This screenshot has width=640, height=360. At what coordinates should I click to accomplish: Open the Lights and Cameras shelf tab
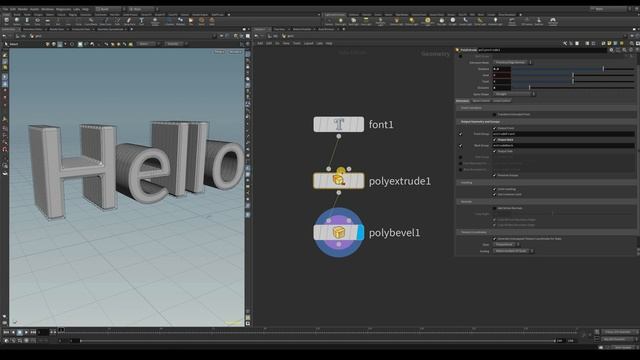point(335,15)
